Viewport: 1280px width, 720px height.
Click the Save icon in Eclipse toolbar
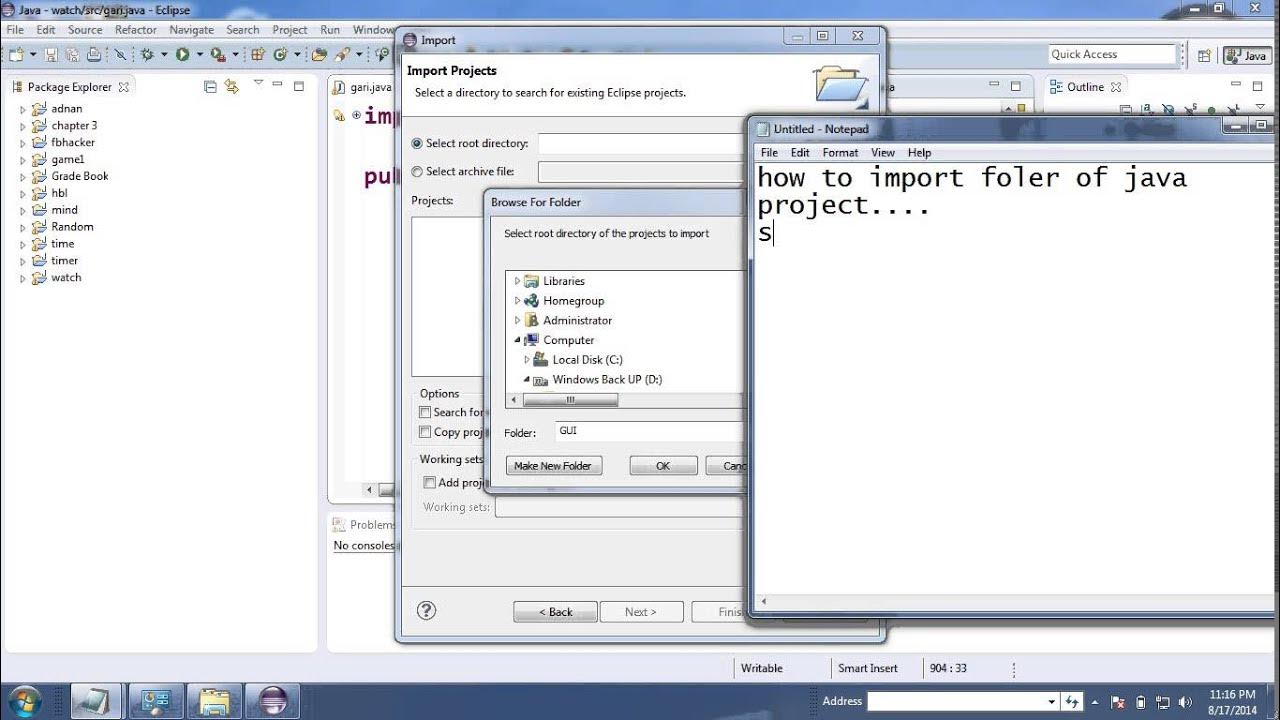[x=51, y=55]
